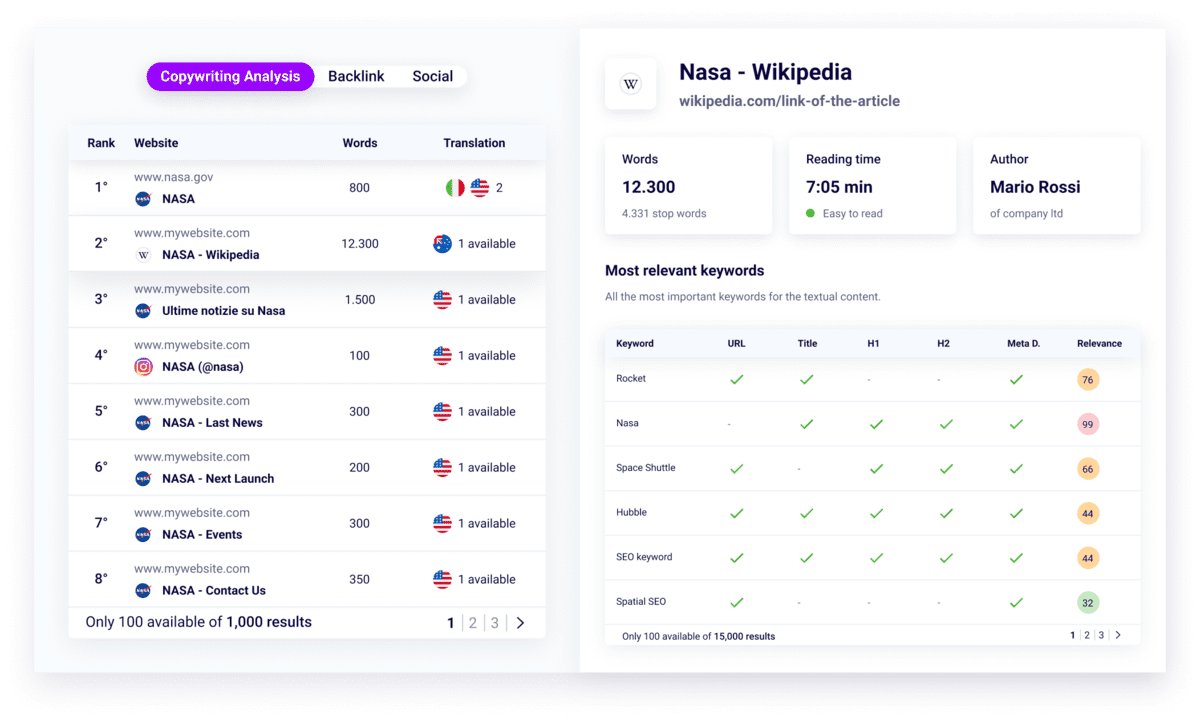Sort by the Words column header
This screenshot has height=719, width=1200.
360,143
